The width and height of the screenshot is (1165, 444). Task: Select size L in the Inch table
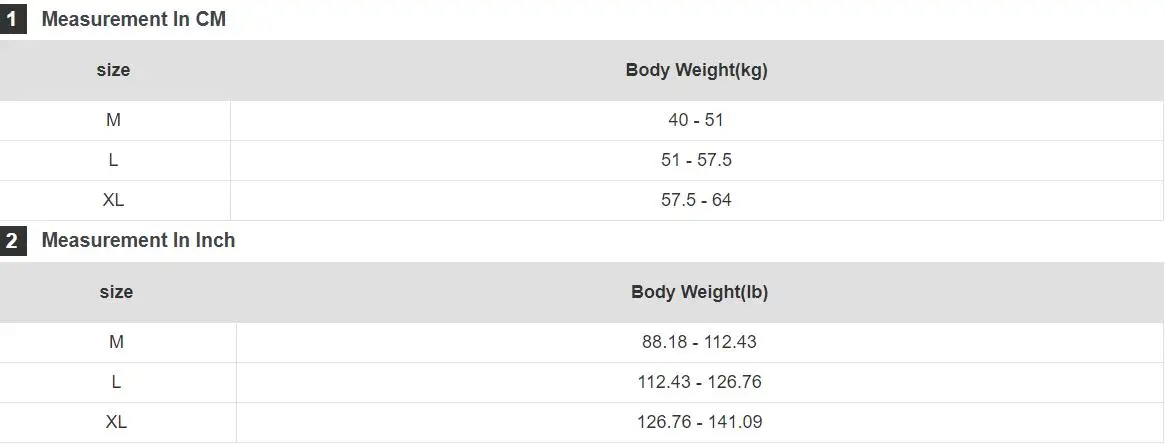(x=116, y=382)
